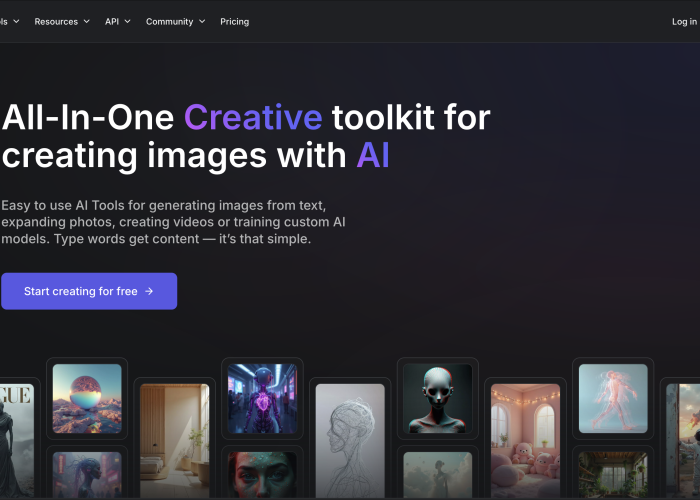The image size is (700, 500).
Task: Open the pink teddy bear room image
Action: tap(525, 441)
